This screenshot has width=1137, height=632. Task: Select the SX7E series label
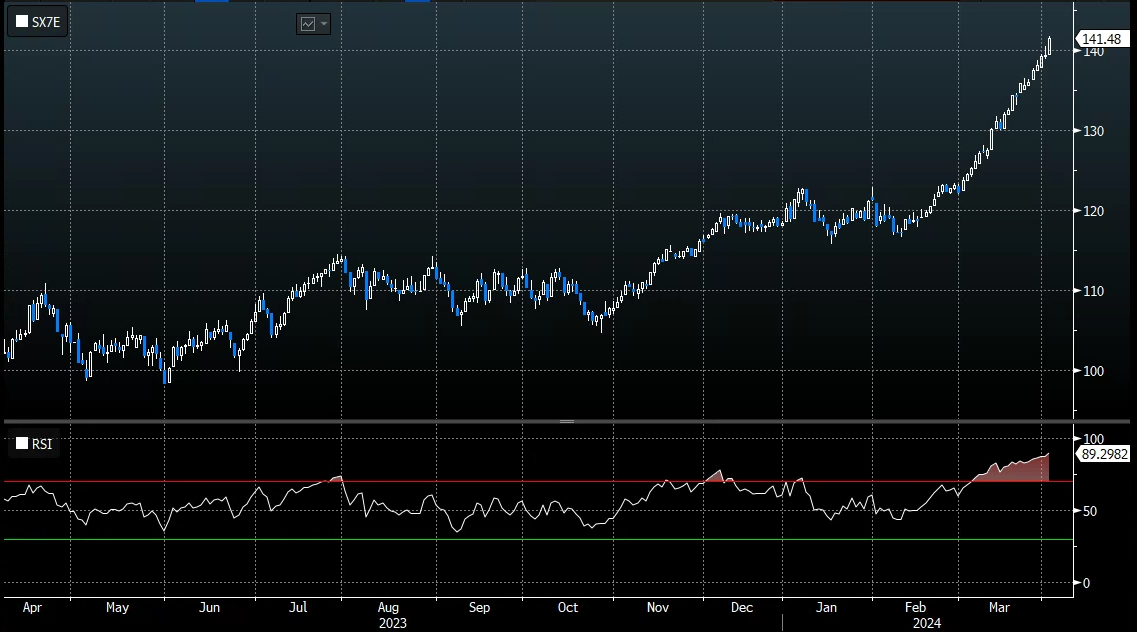tap(46, 22)
